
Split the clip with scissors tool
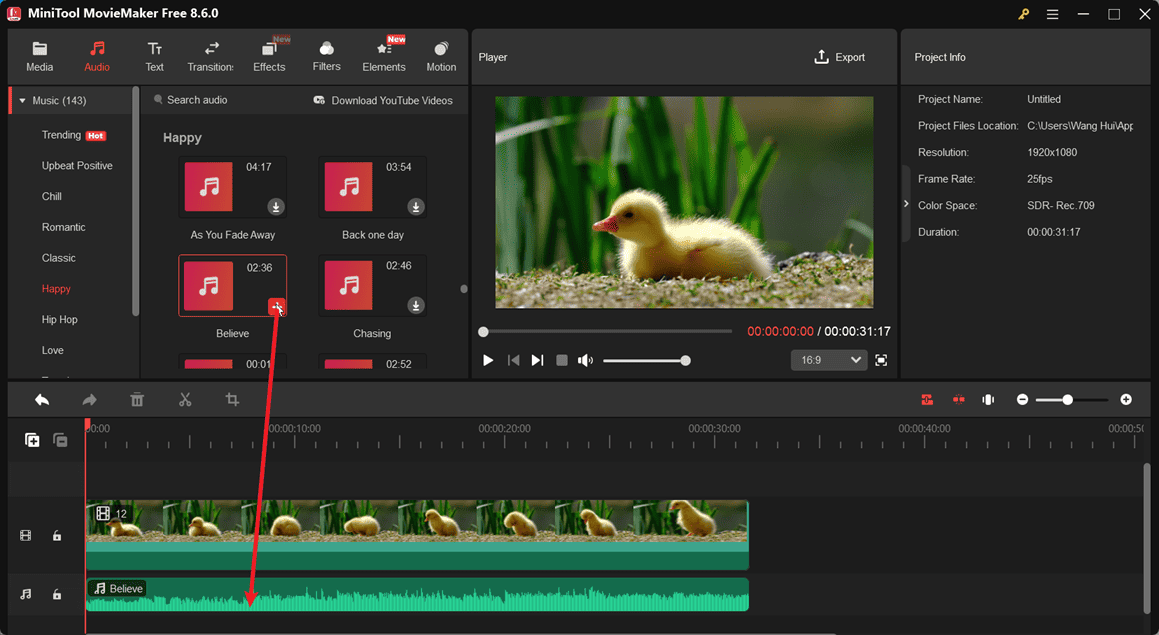point(185,400)
